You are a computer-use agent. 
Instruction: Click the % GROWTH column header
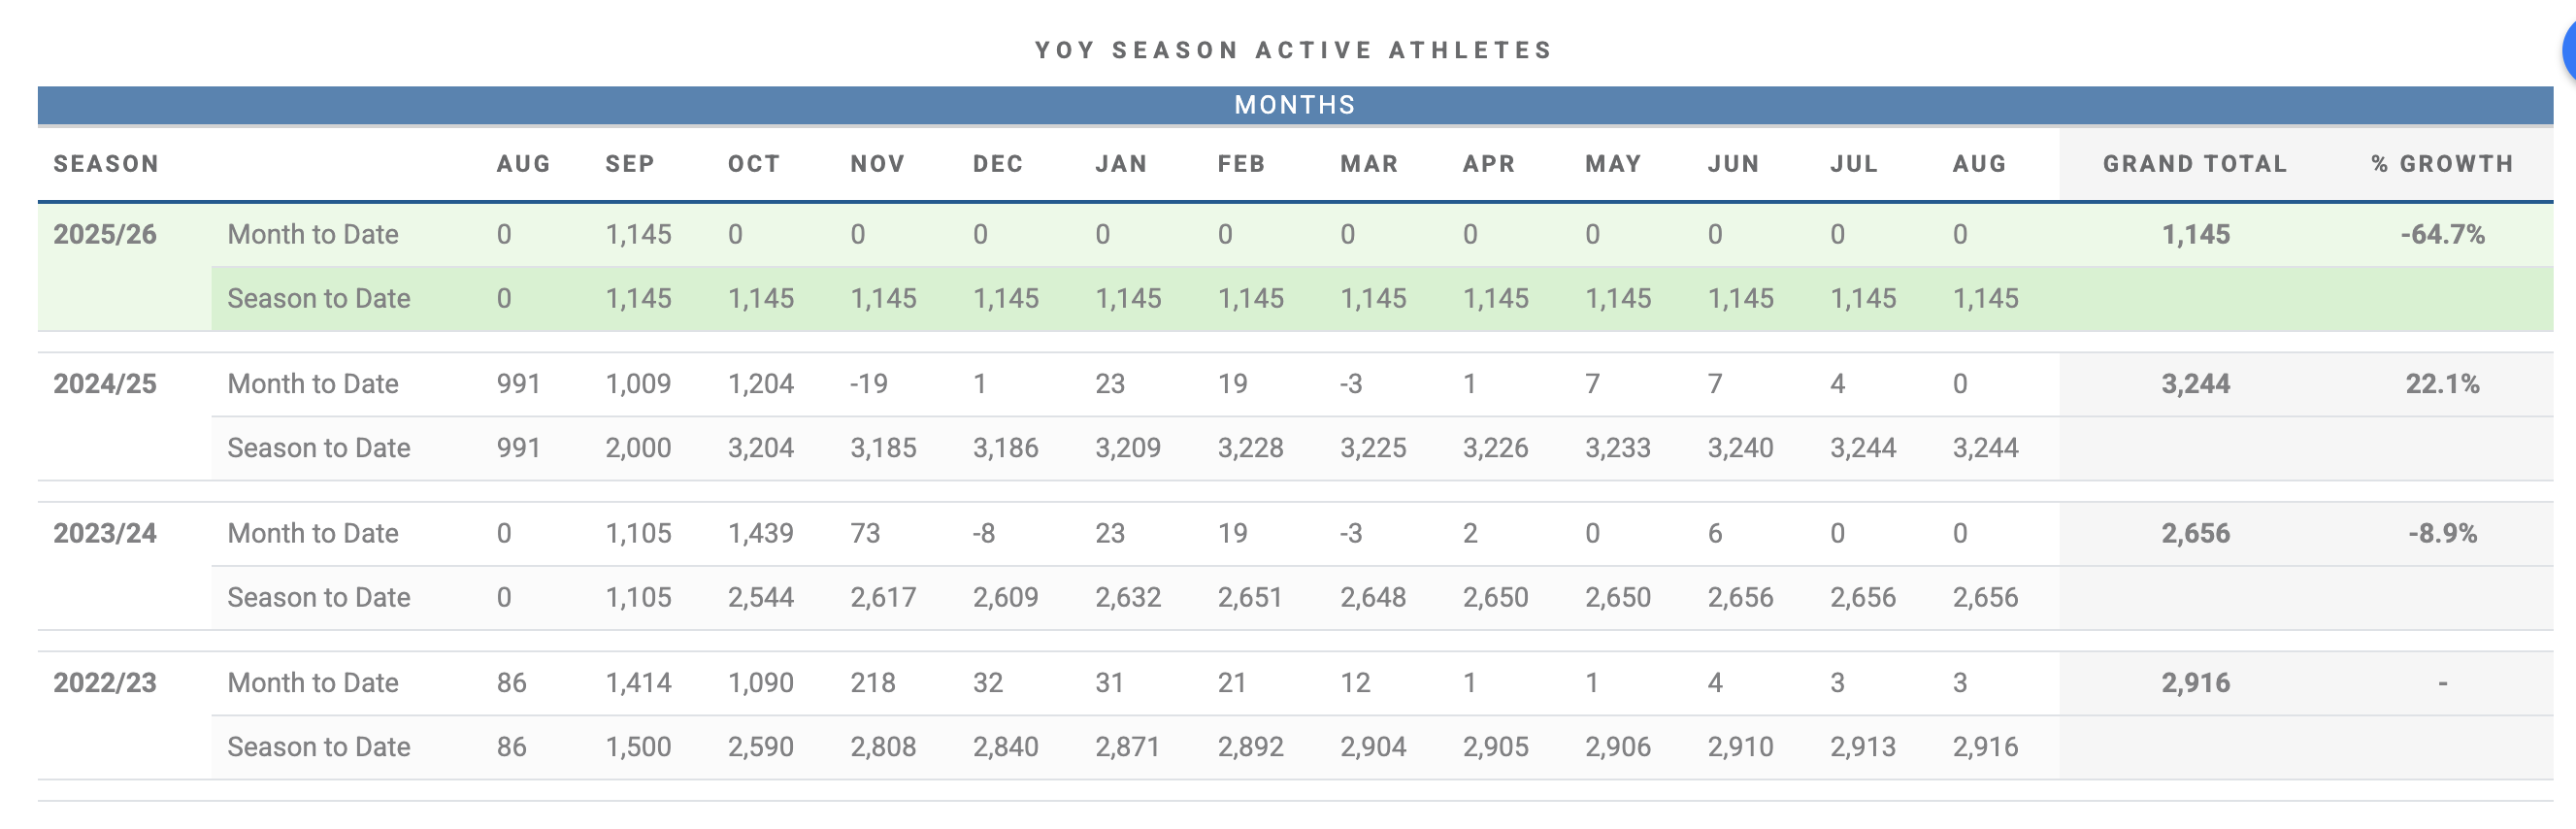click(x=2442, y=164)
